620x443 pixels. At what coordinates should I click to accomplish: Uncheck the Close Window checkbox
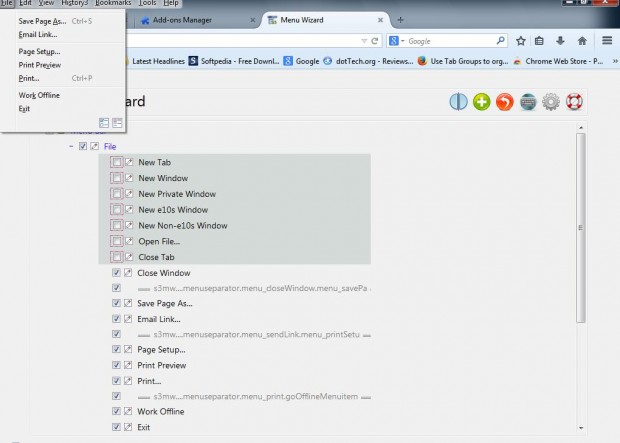(116, 273)
